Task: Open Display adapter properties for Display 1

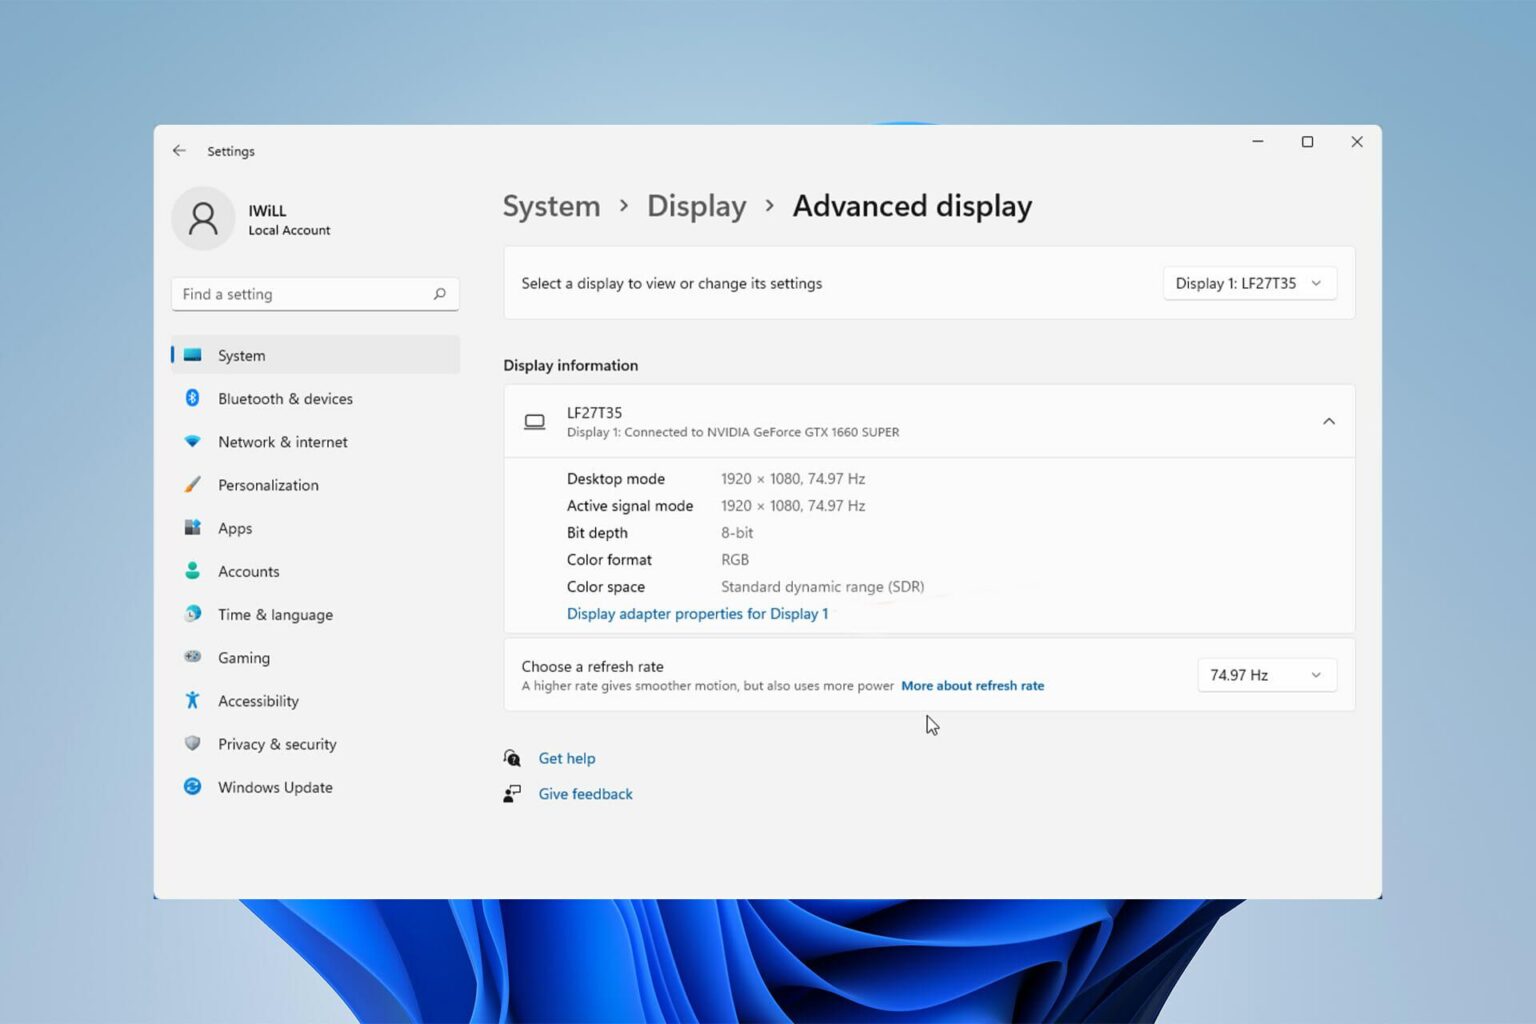Action: point(697,613)
